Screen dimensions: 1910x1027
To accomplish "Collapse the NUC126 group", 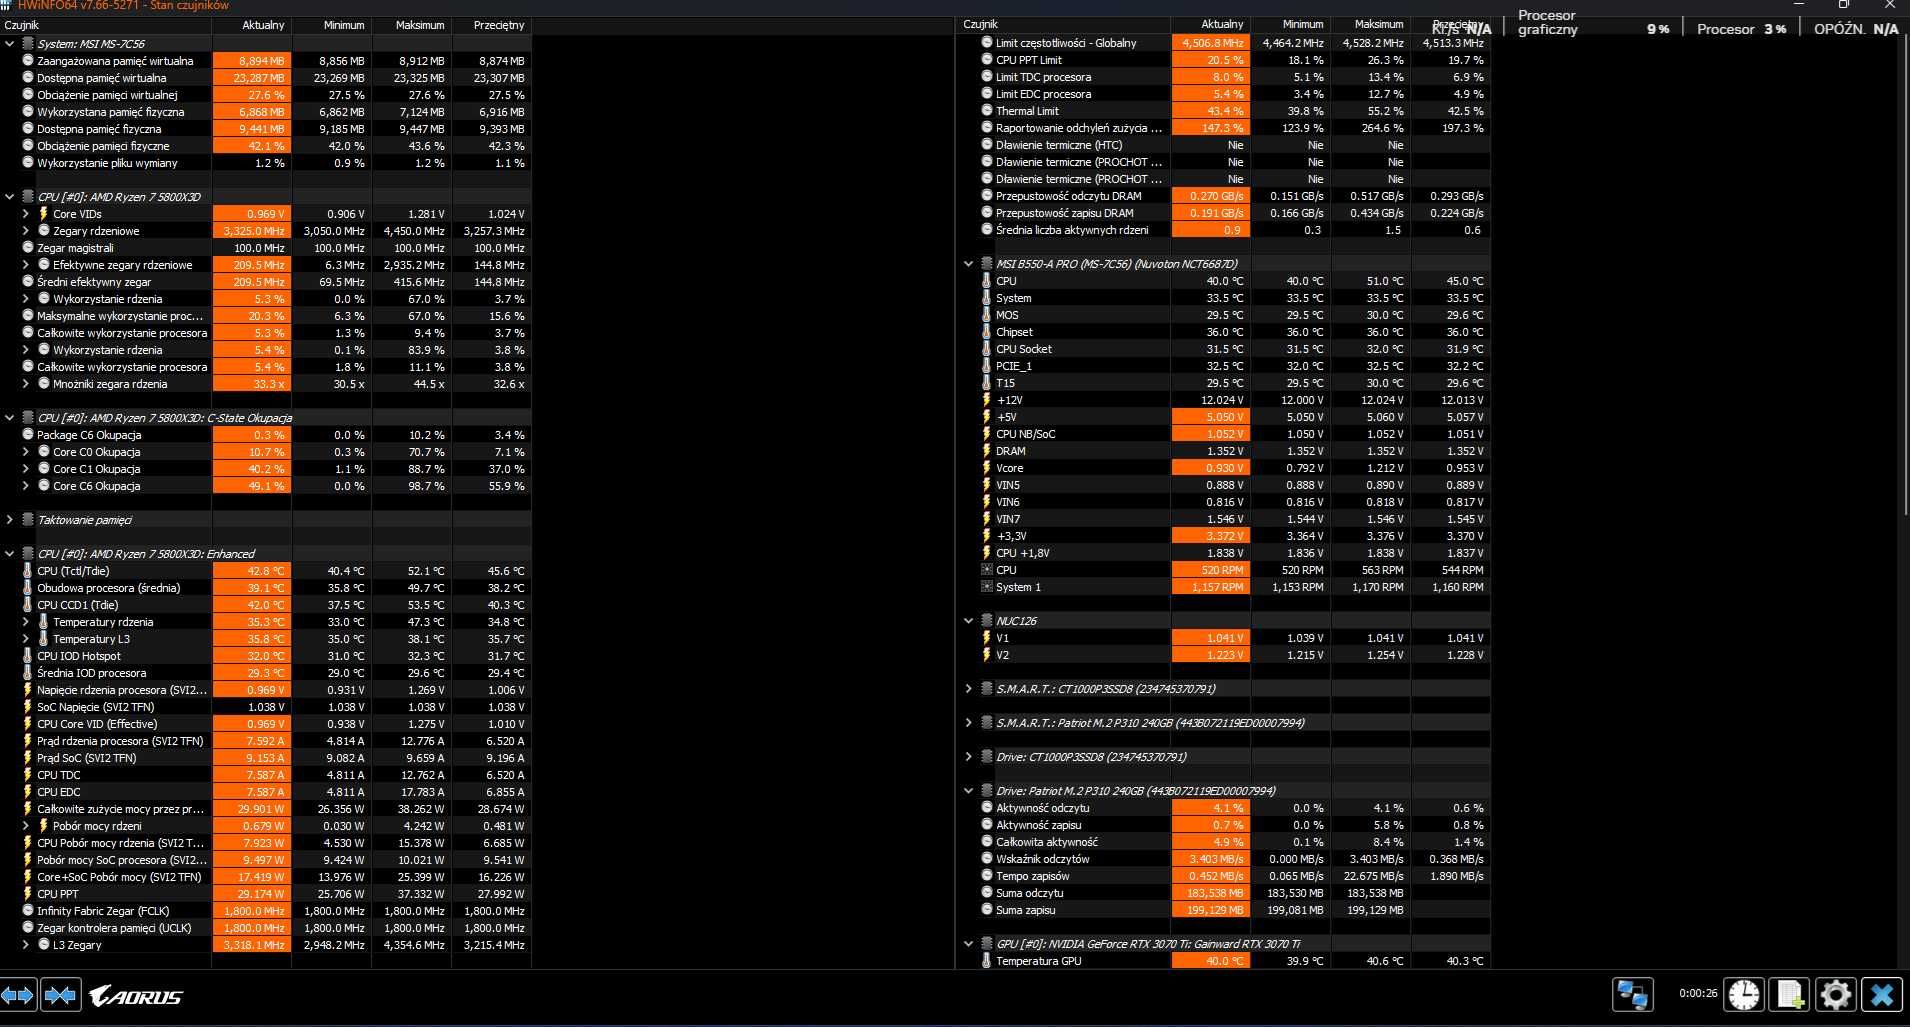I will pyautogui.click(x=968, y=621).
